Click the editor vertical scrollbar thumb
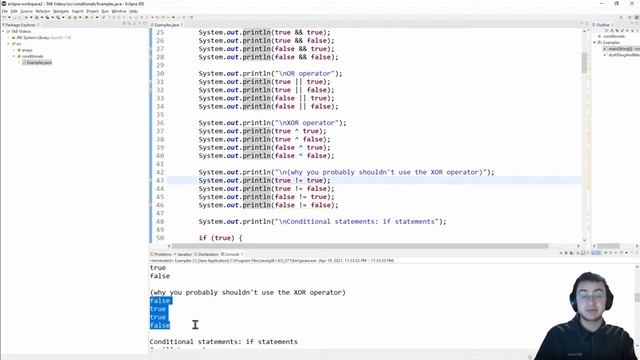 [584, 62]
